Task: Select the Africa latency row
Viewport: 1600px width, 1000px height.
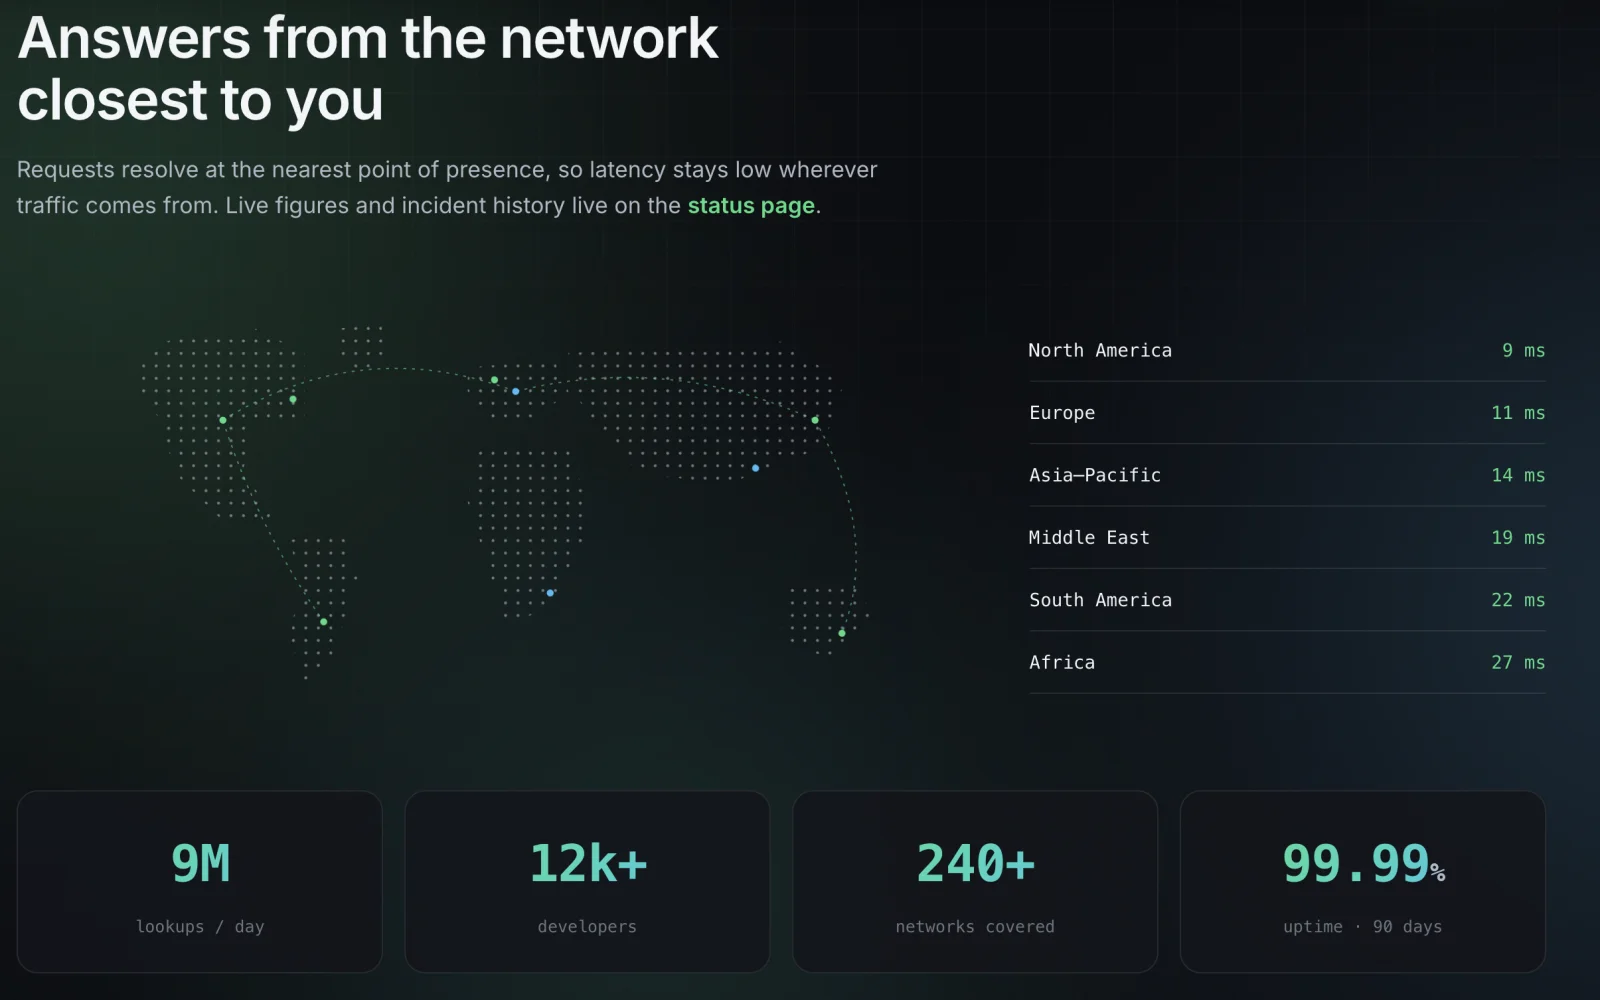Action: point(1287,663)
